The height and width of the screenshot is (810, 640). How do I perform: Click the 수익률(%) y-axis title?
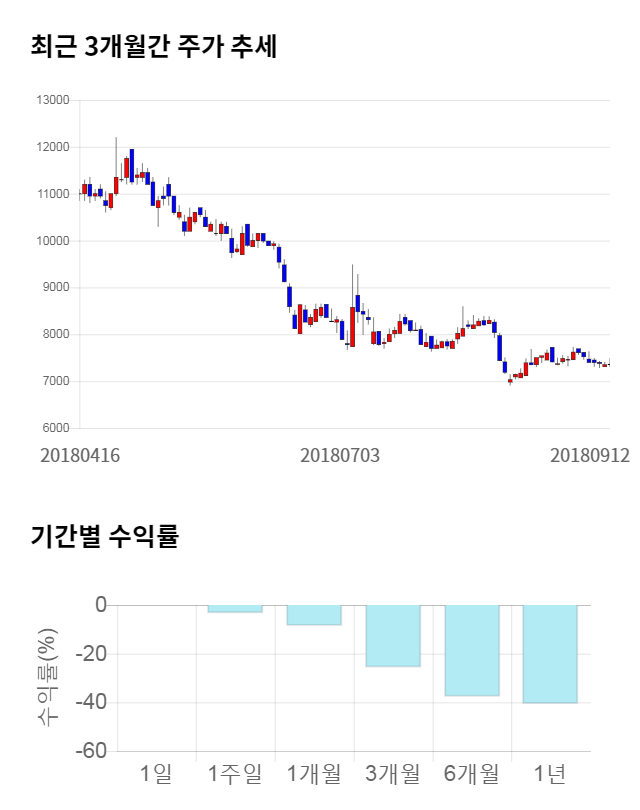click(x=47, y=677)
